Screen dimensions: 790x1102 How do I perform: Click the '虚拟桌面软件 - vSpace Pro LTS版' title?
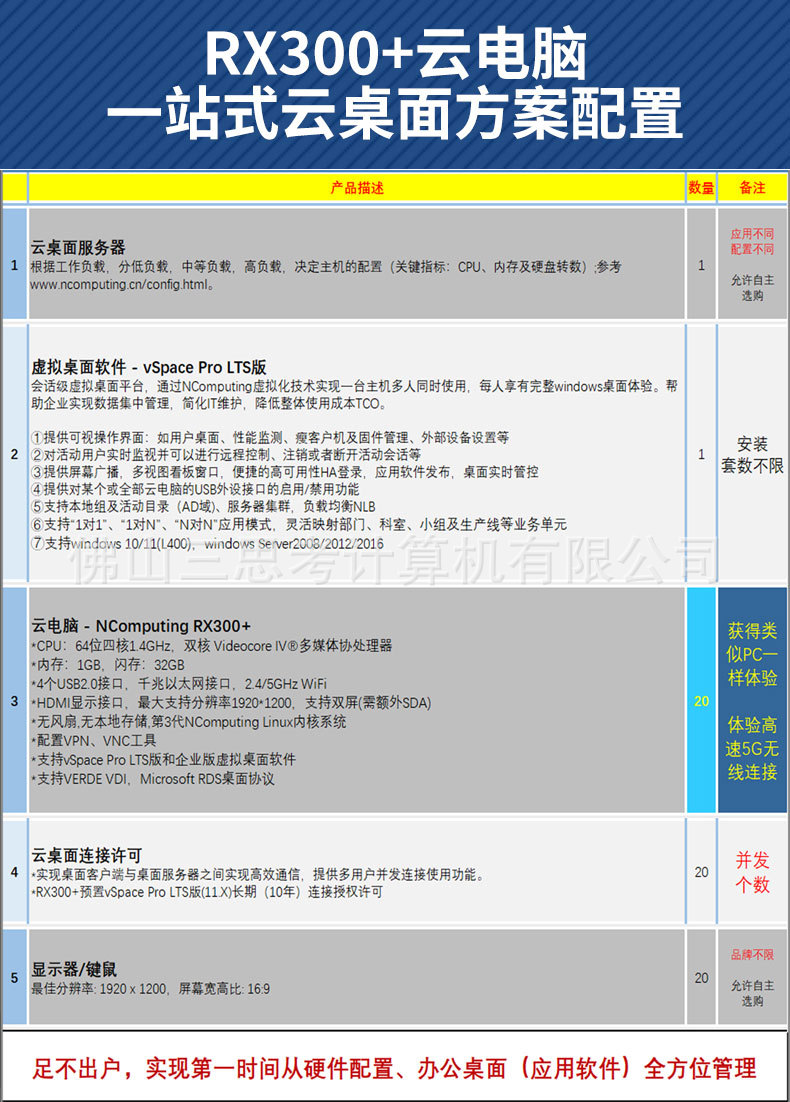click(148, 367)
